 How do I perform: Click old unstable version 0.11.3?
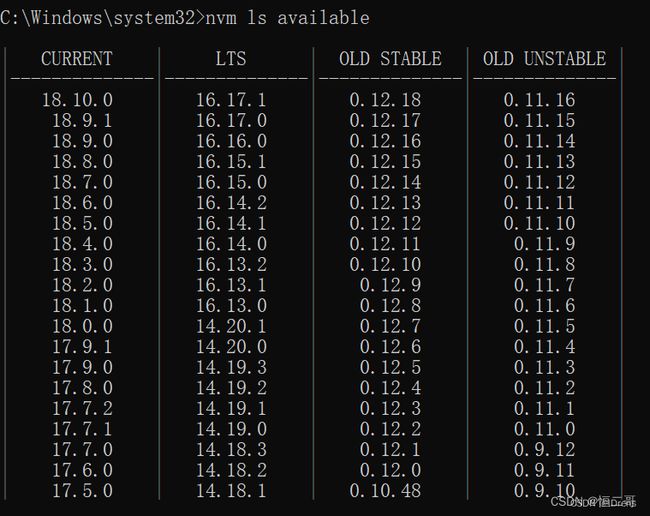(545, 367)
